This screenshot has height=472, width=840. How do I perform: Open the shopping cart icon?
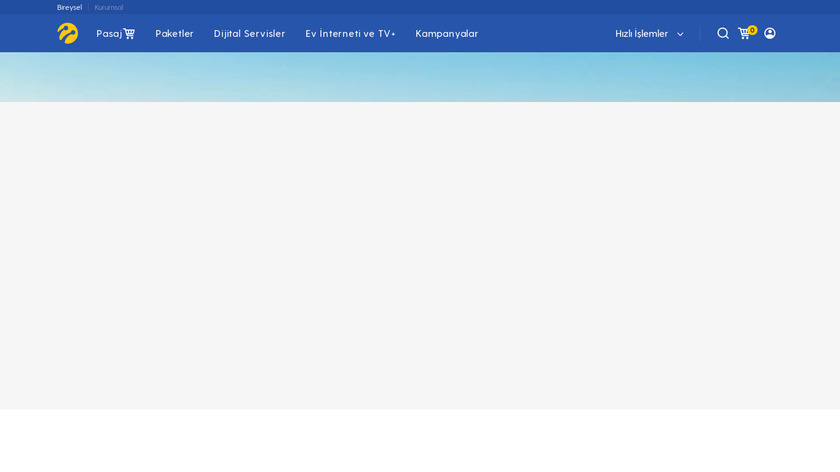pyautogui.click(x=746, y=33)
